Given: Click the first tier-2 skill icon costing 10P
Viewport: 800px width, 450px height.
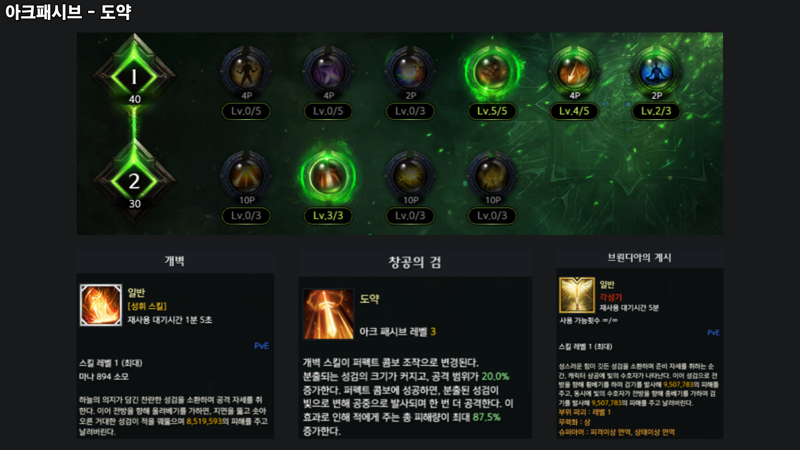Looking at the screenshot, I should point(246,177).
